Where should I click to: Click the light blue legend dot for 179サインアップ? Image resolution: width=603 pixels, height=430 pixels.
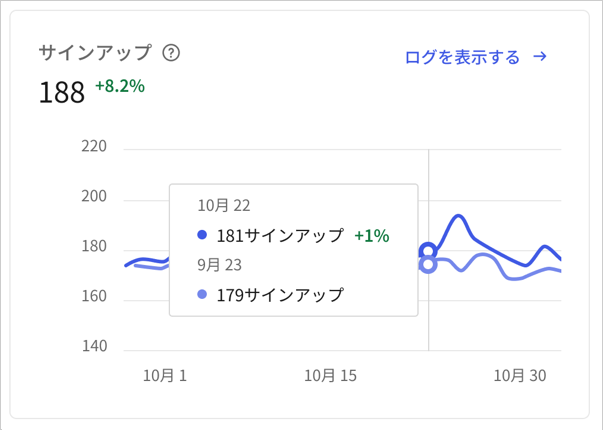[202, 295]
